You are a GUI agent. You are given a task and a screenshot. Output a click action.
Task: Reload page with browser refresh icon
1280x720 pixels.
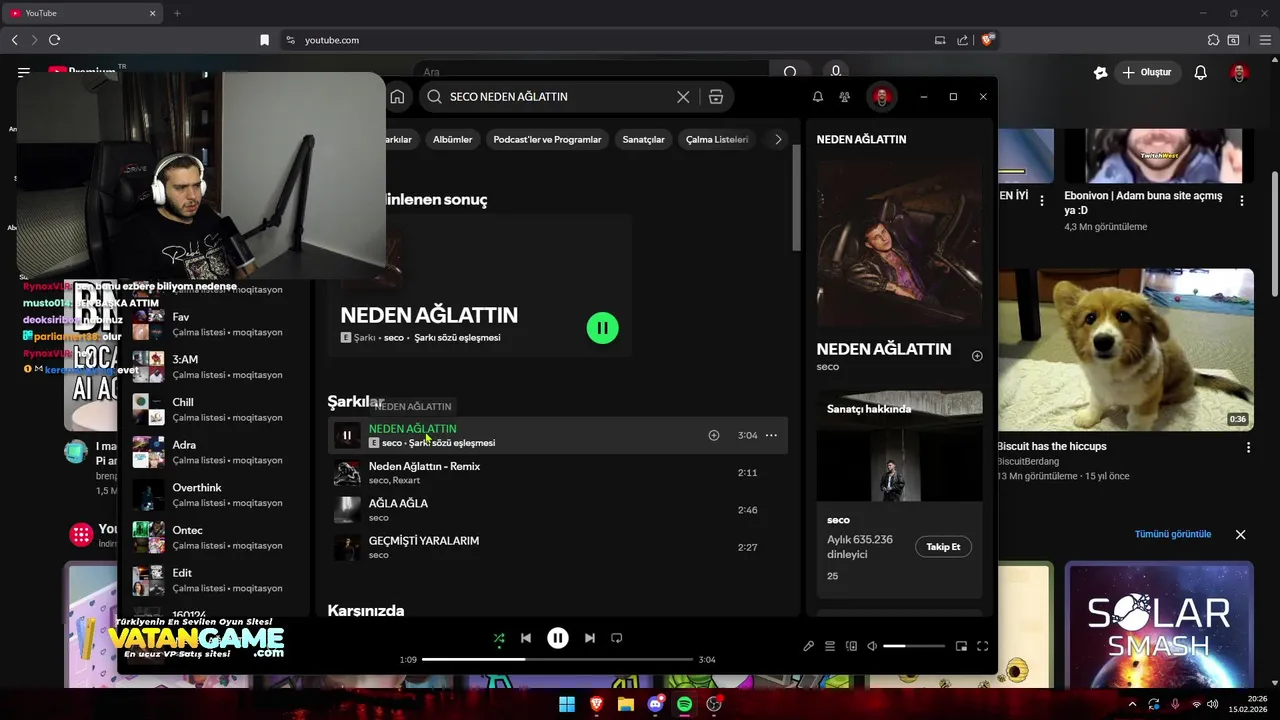(x=55, y=40)
